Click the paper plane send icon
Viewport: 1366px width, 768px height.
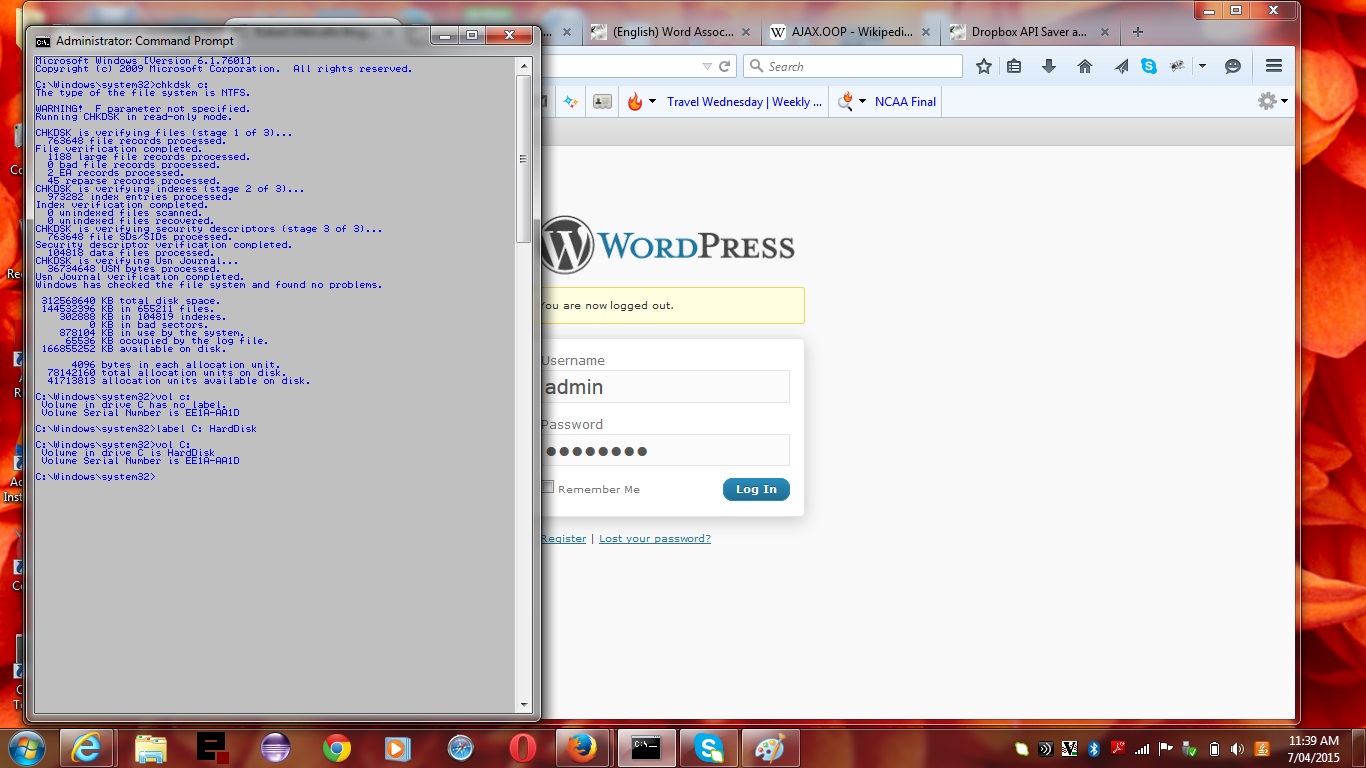1122,66
